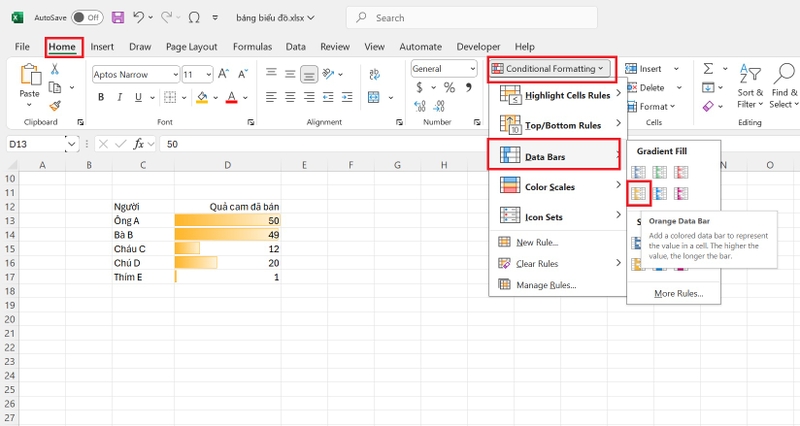
Task: Select Orange gradient data bar
Action: [x=638, y=193]
